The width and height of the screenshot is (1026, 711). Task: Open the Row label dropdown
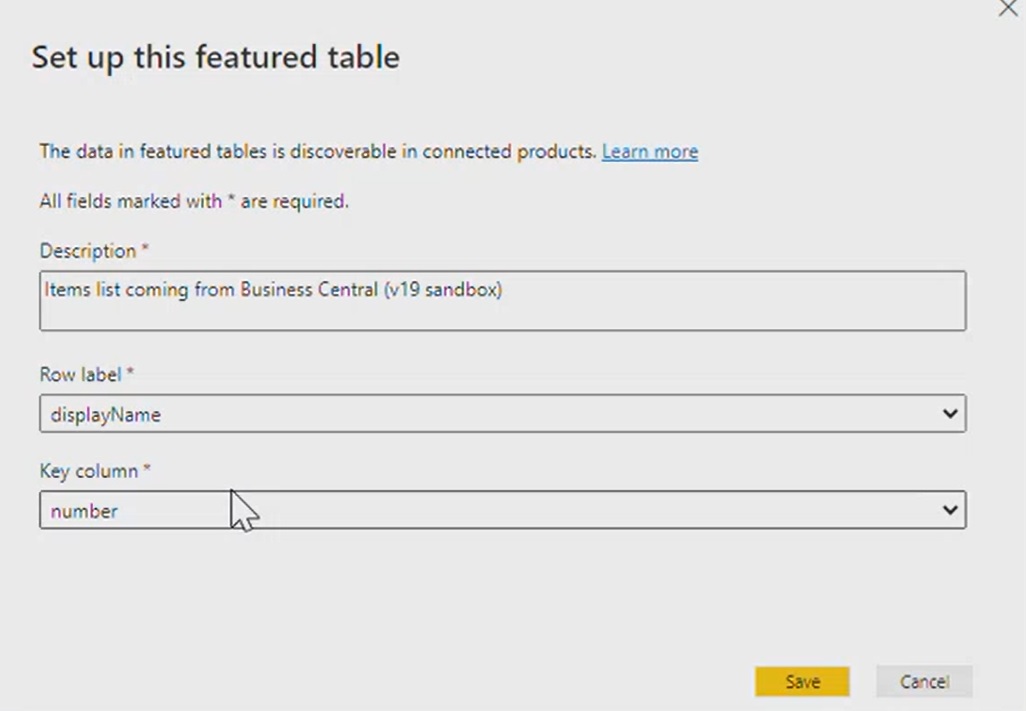click(502, 414)
